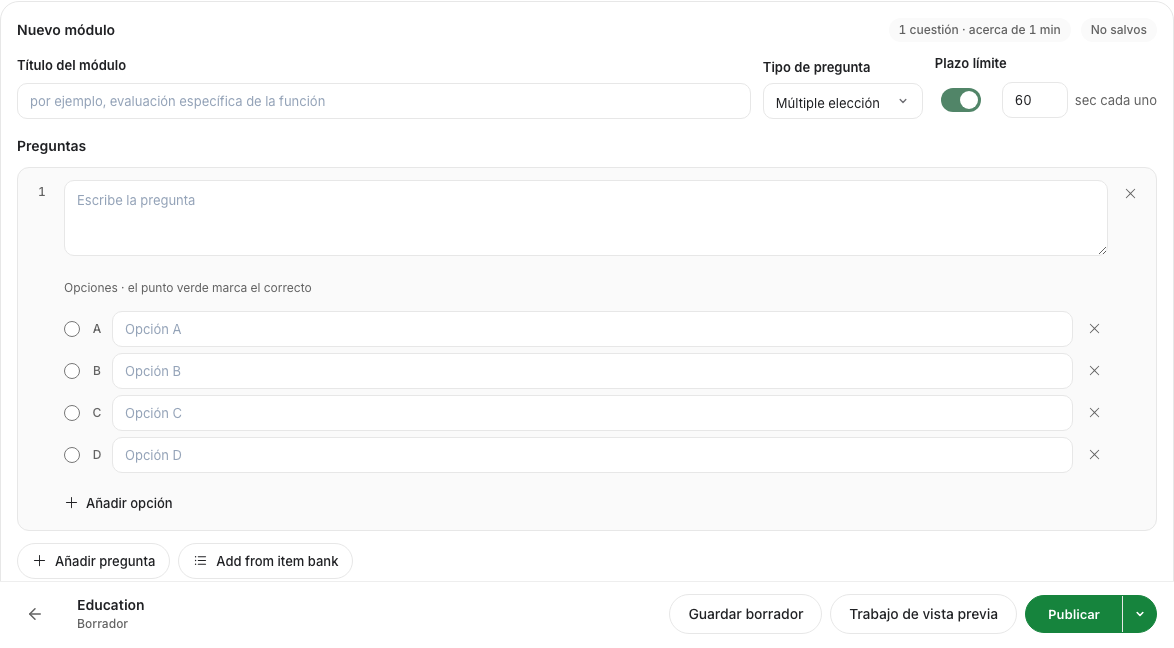Click the 60 seconds time field
Viewport: 1174px width, 648px height.
[1035, 100]
